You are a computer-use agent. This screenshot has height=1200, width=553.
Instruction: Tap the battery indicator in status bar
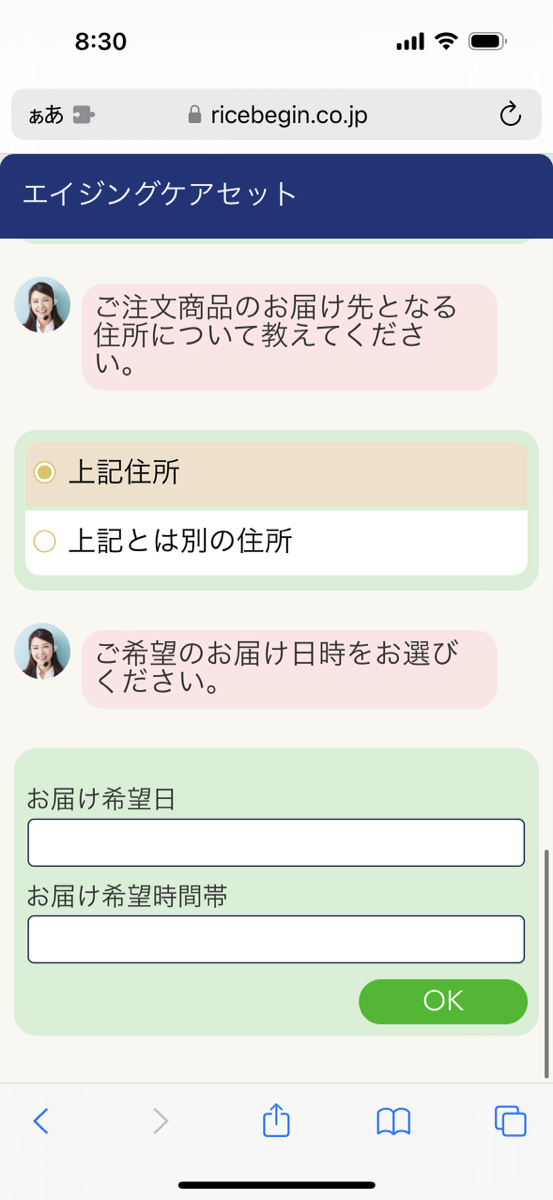(488, 42)
